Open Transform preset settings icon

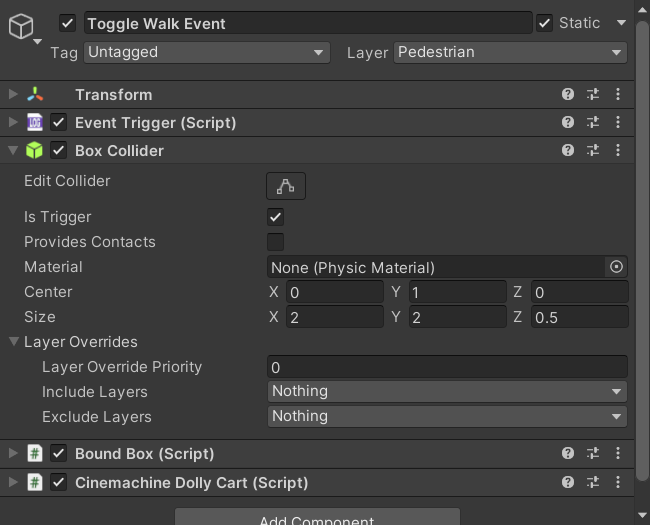pyautogui.click(x=593, y=94)
